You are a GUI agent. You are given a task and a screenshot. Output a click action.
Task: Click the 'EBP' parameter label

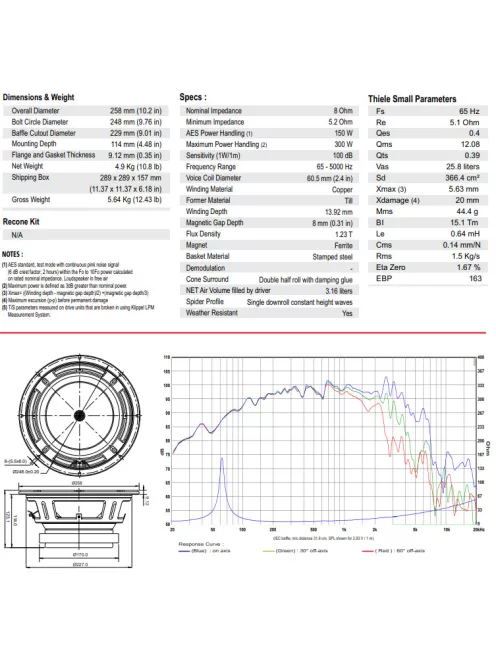tap(384, 278)
